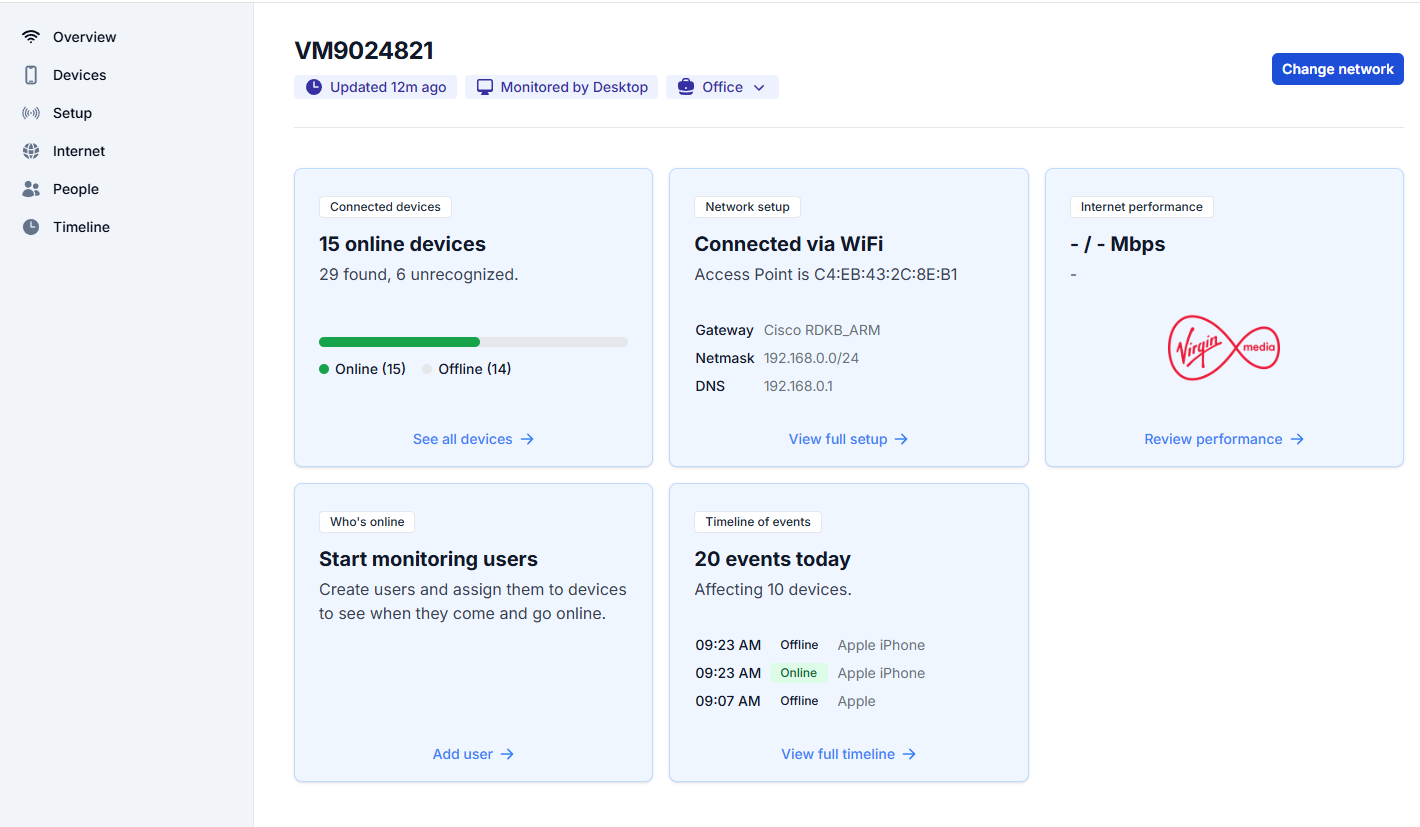The width and height of the screenshot is (1420, 827).
Task: Click the Setup antenna icon in sidebar
Action: coord(31,112)
